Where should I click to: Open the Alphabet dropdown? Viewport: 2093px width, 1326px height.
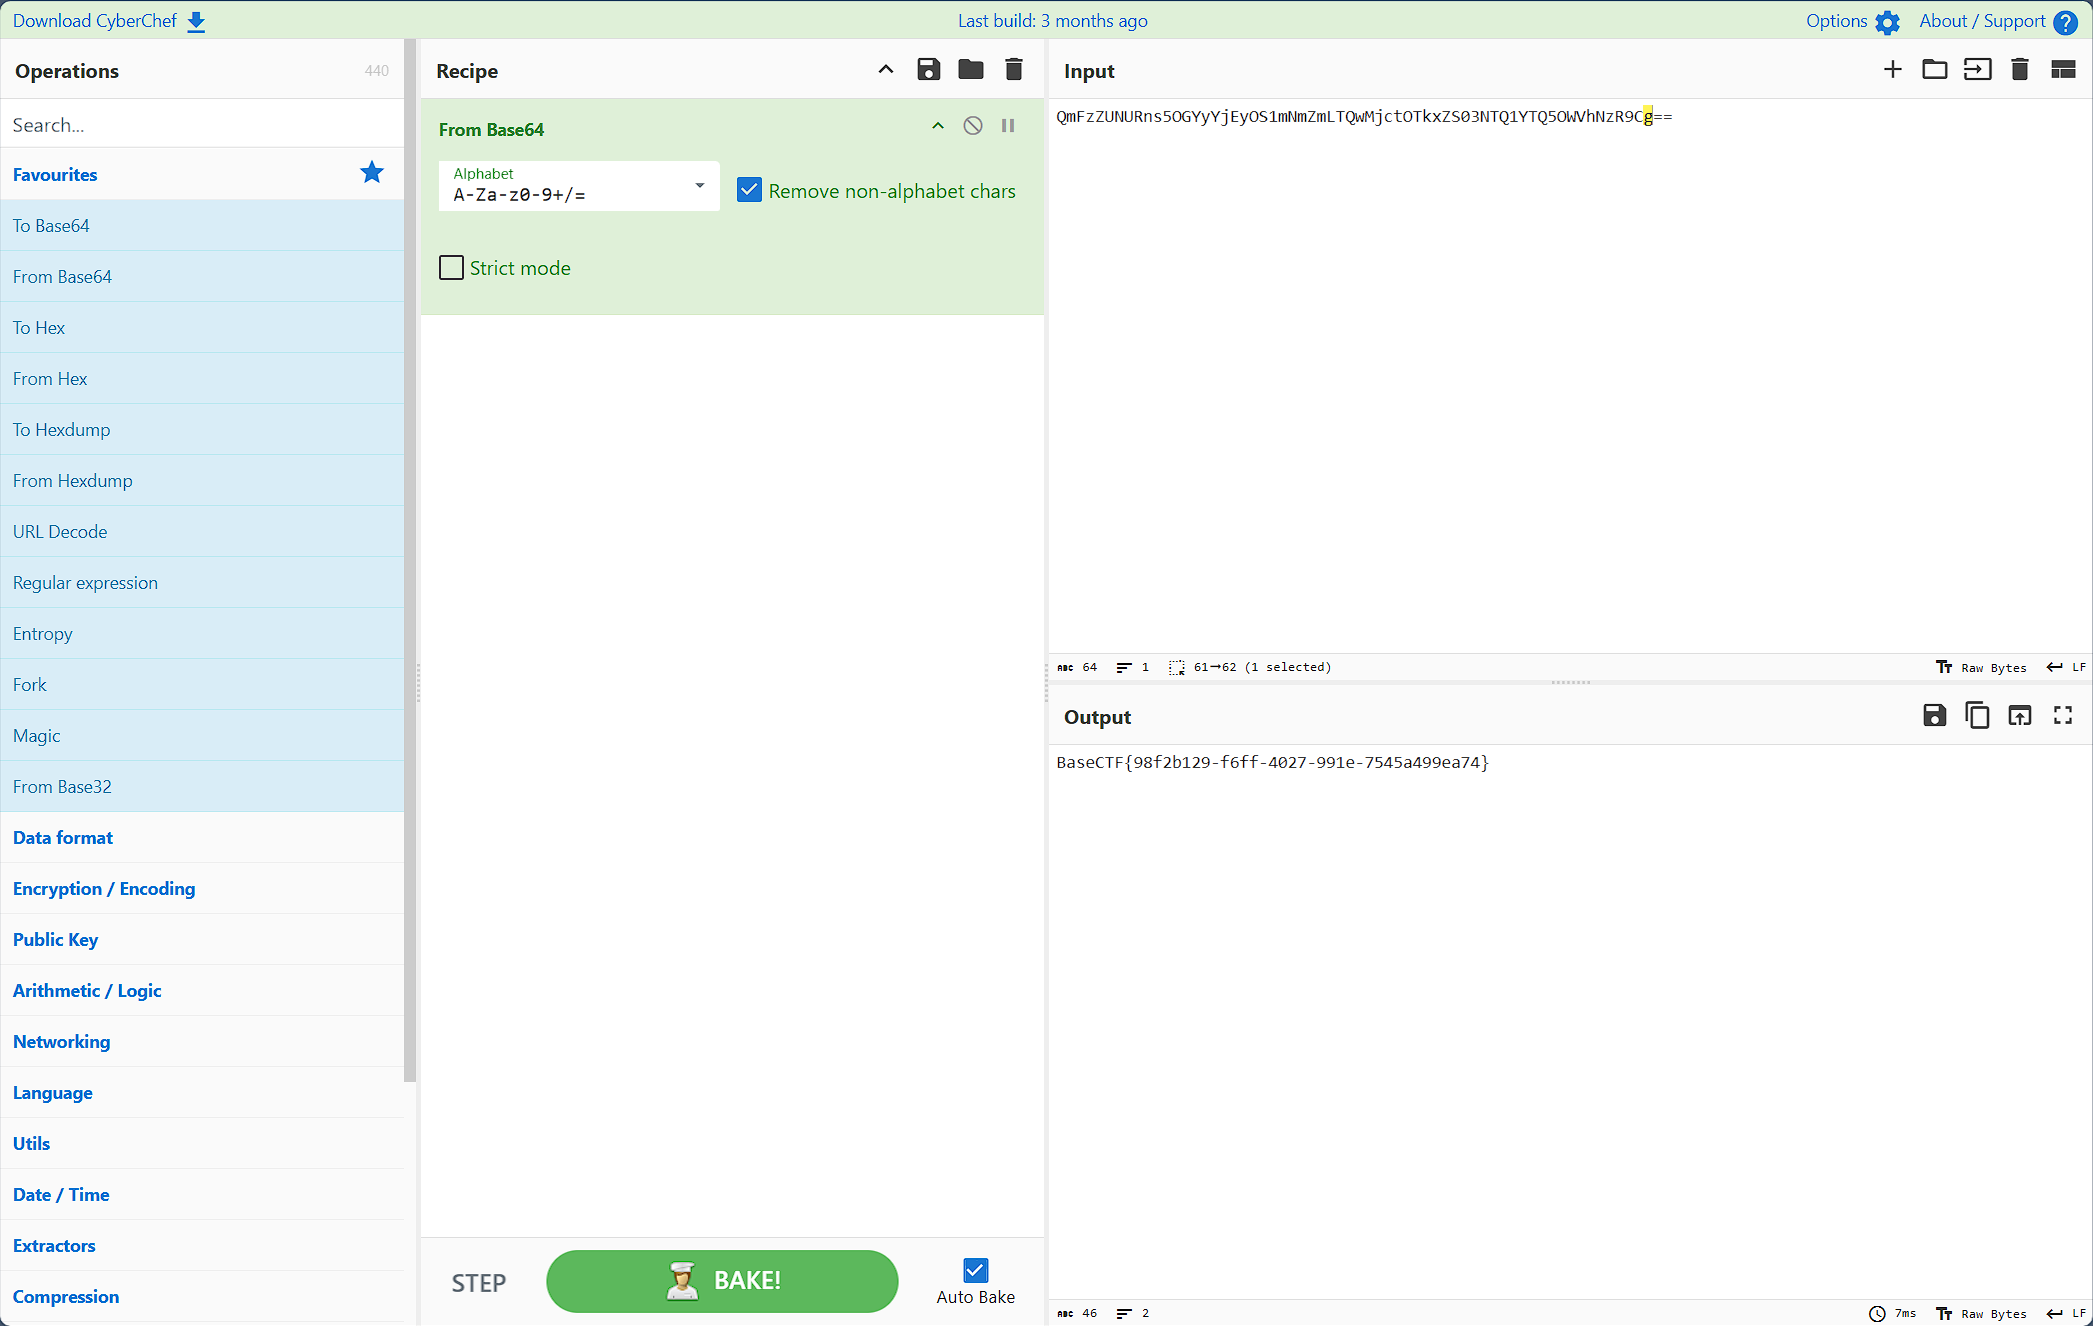[579, 186]
